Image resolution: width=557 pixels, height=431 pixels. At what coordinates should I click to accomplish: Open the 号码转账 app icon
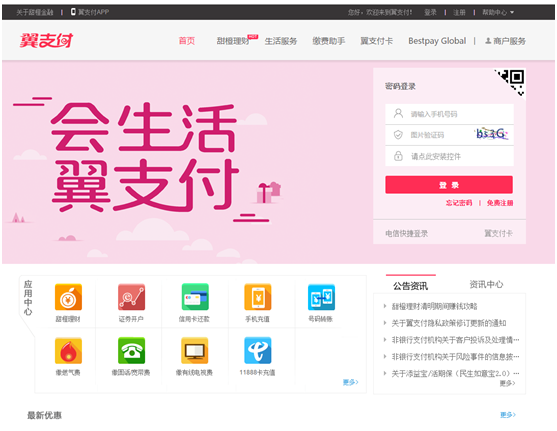[321, 297]
